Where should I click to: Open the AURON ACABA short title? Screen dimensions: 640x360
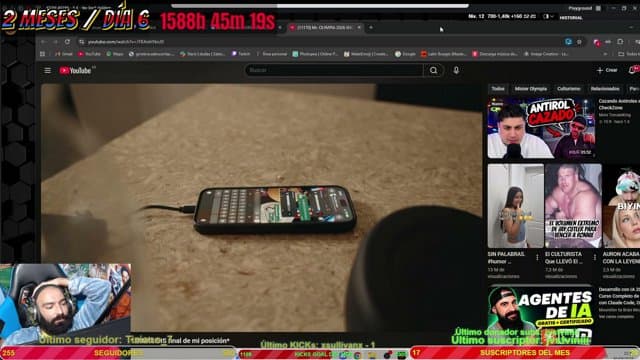pyautogui.click(x=621, y=258)
